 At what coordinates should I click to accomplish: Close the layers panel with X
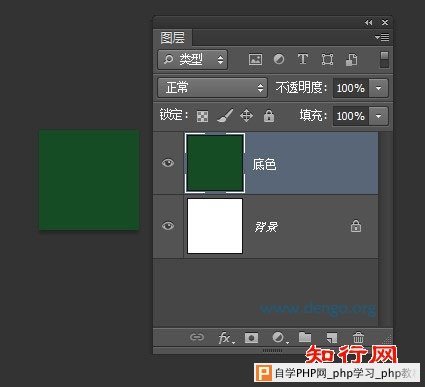pyautogui.click(x=385, y=22)
